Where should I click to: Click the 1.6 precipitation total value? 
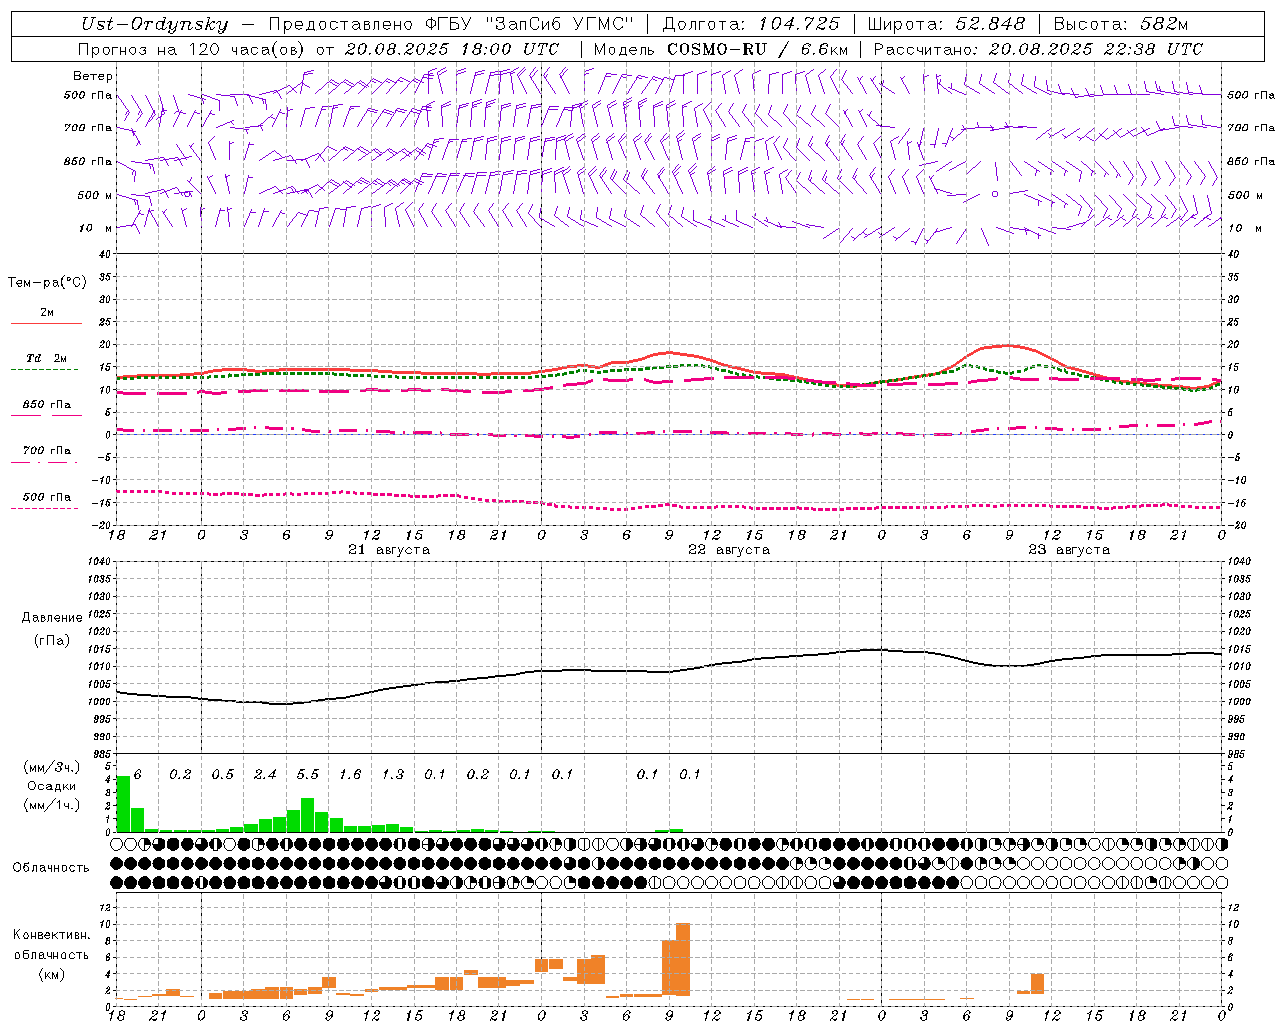pyautogui.click(x=350, y=775)
